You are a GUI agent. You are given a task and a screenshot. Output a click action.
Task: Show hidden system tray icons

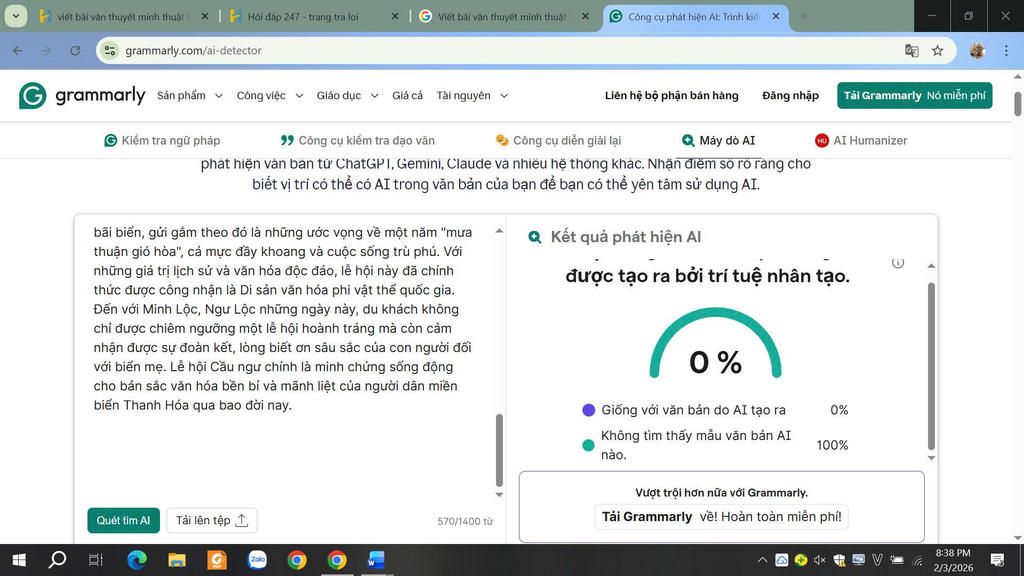pos(762,560)
